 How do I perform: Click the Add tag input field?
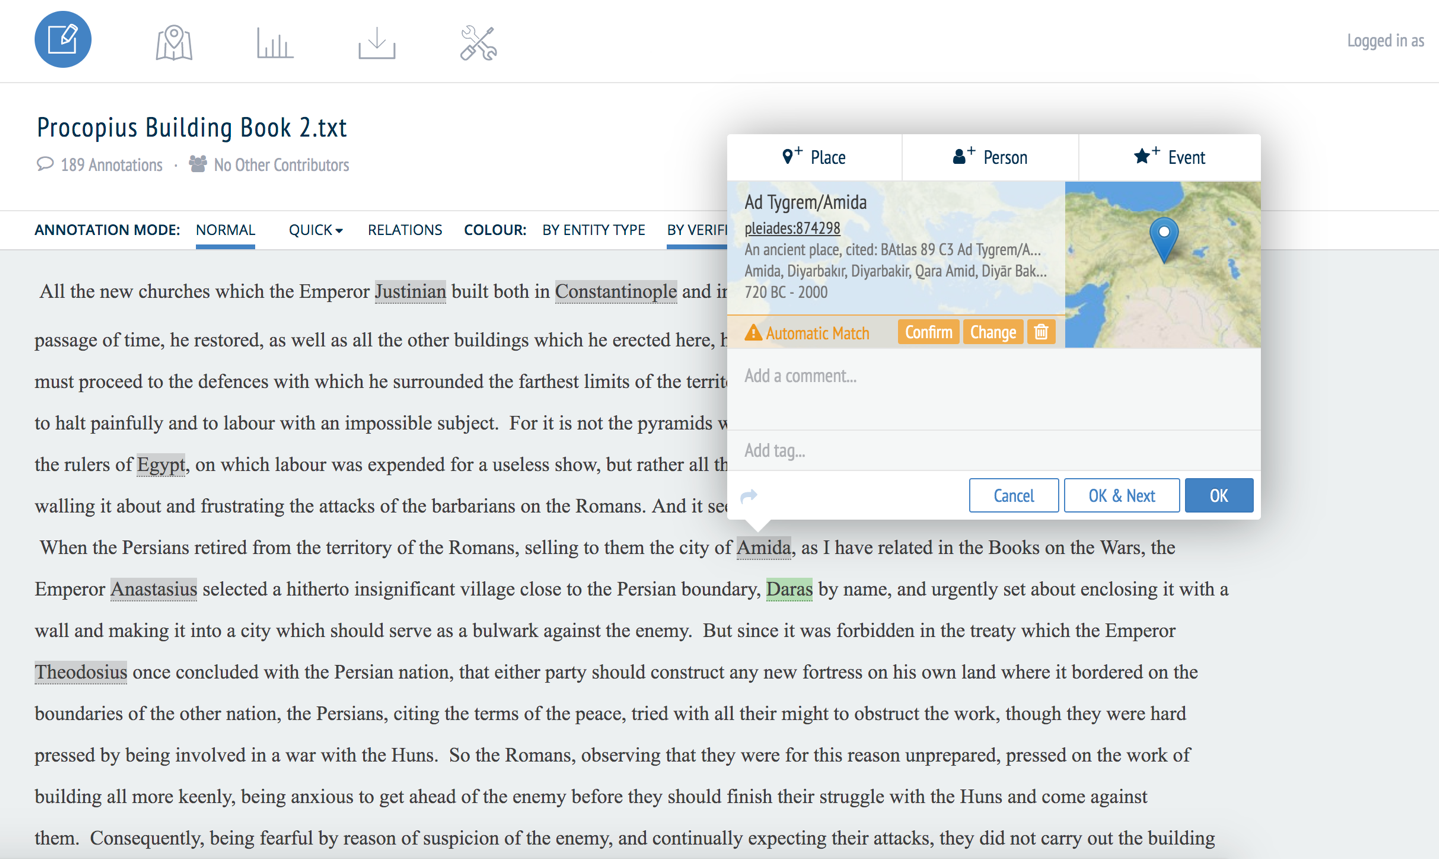993,451
